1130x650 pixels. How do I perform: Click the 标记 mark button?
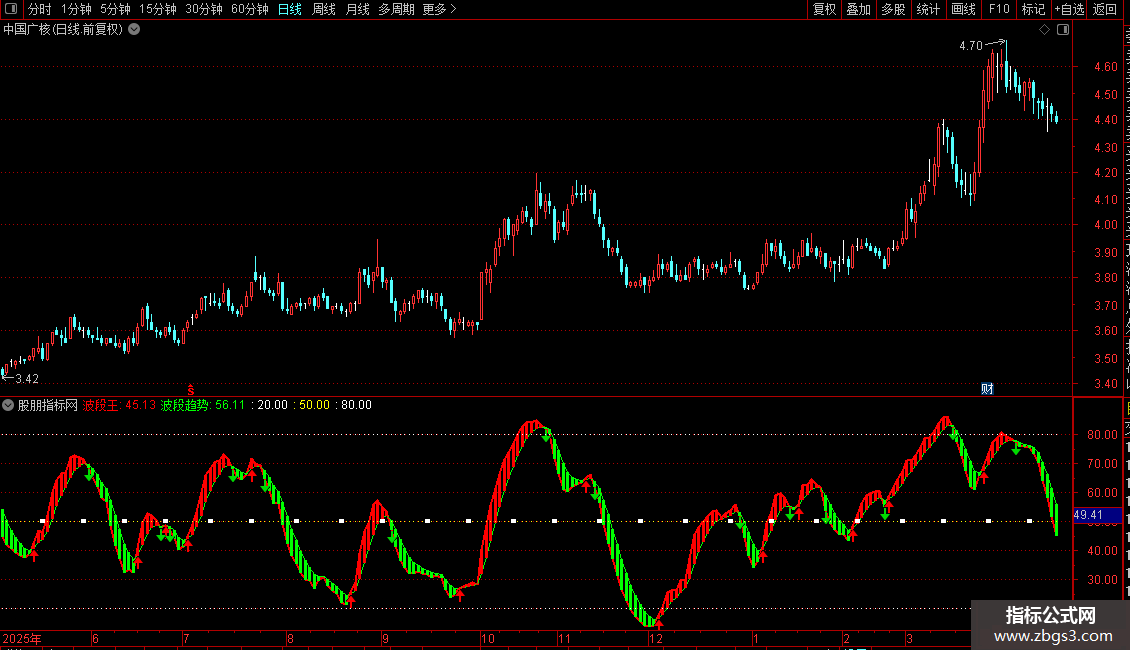pyautogui.click(x=1033, y=9)
